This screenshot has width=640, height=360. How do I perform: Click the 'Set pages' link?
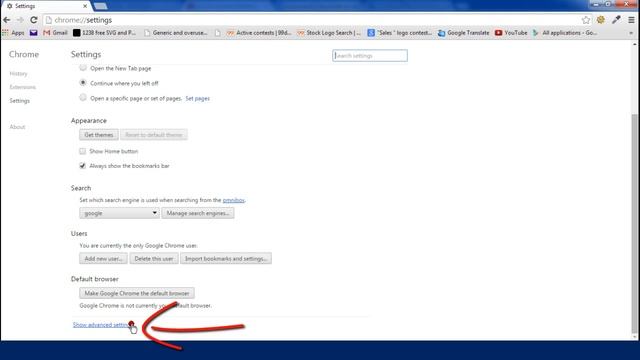point(198,98)
